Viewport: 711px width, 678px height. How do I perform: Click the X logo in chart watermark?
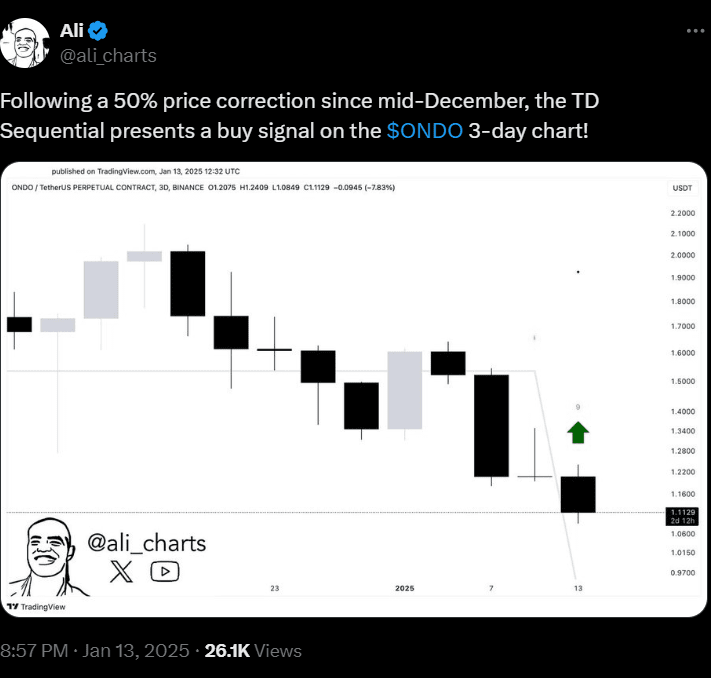(120, 571)
